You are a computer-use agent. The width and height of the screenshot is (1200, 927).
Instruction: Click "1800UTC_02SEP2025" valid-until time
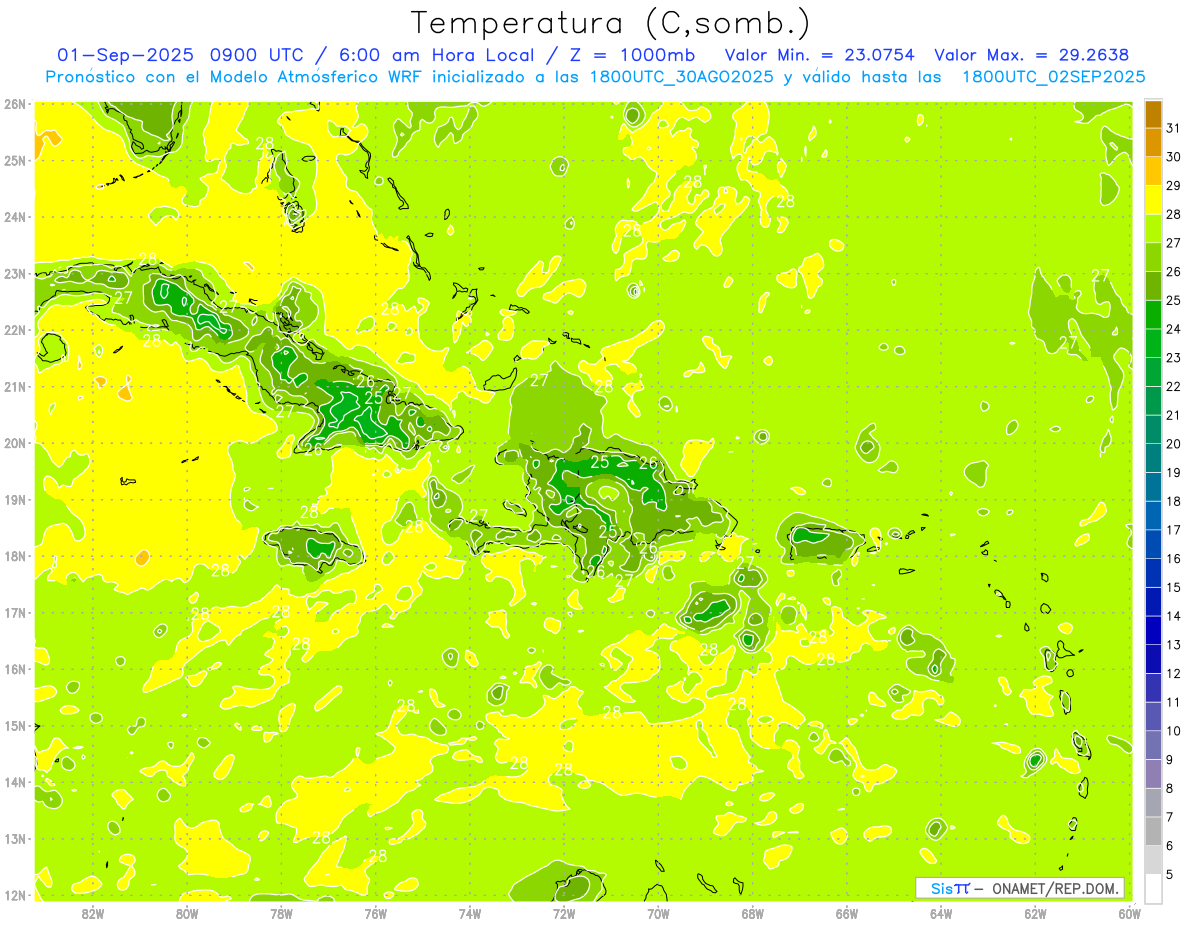tap(1053, 77)
